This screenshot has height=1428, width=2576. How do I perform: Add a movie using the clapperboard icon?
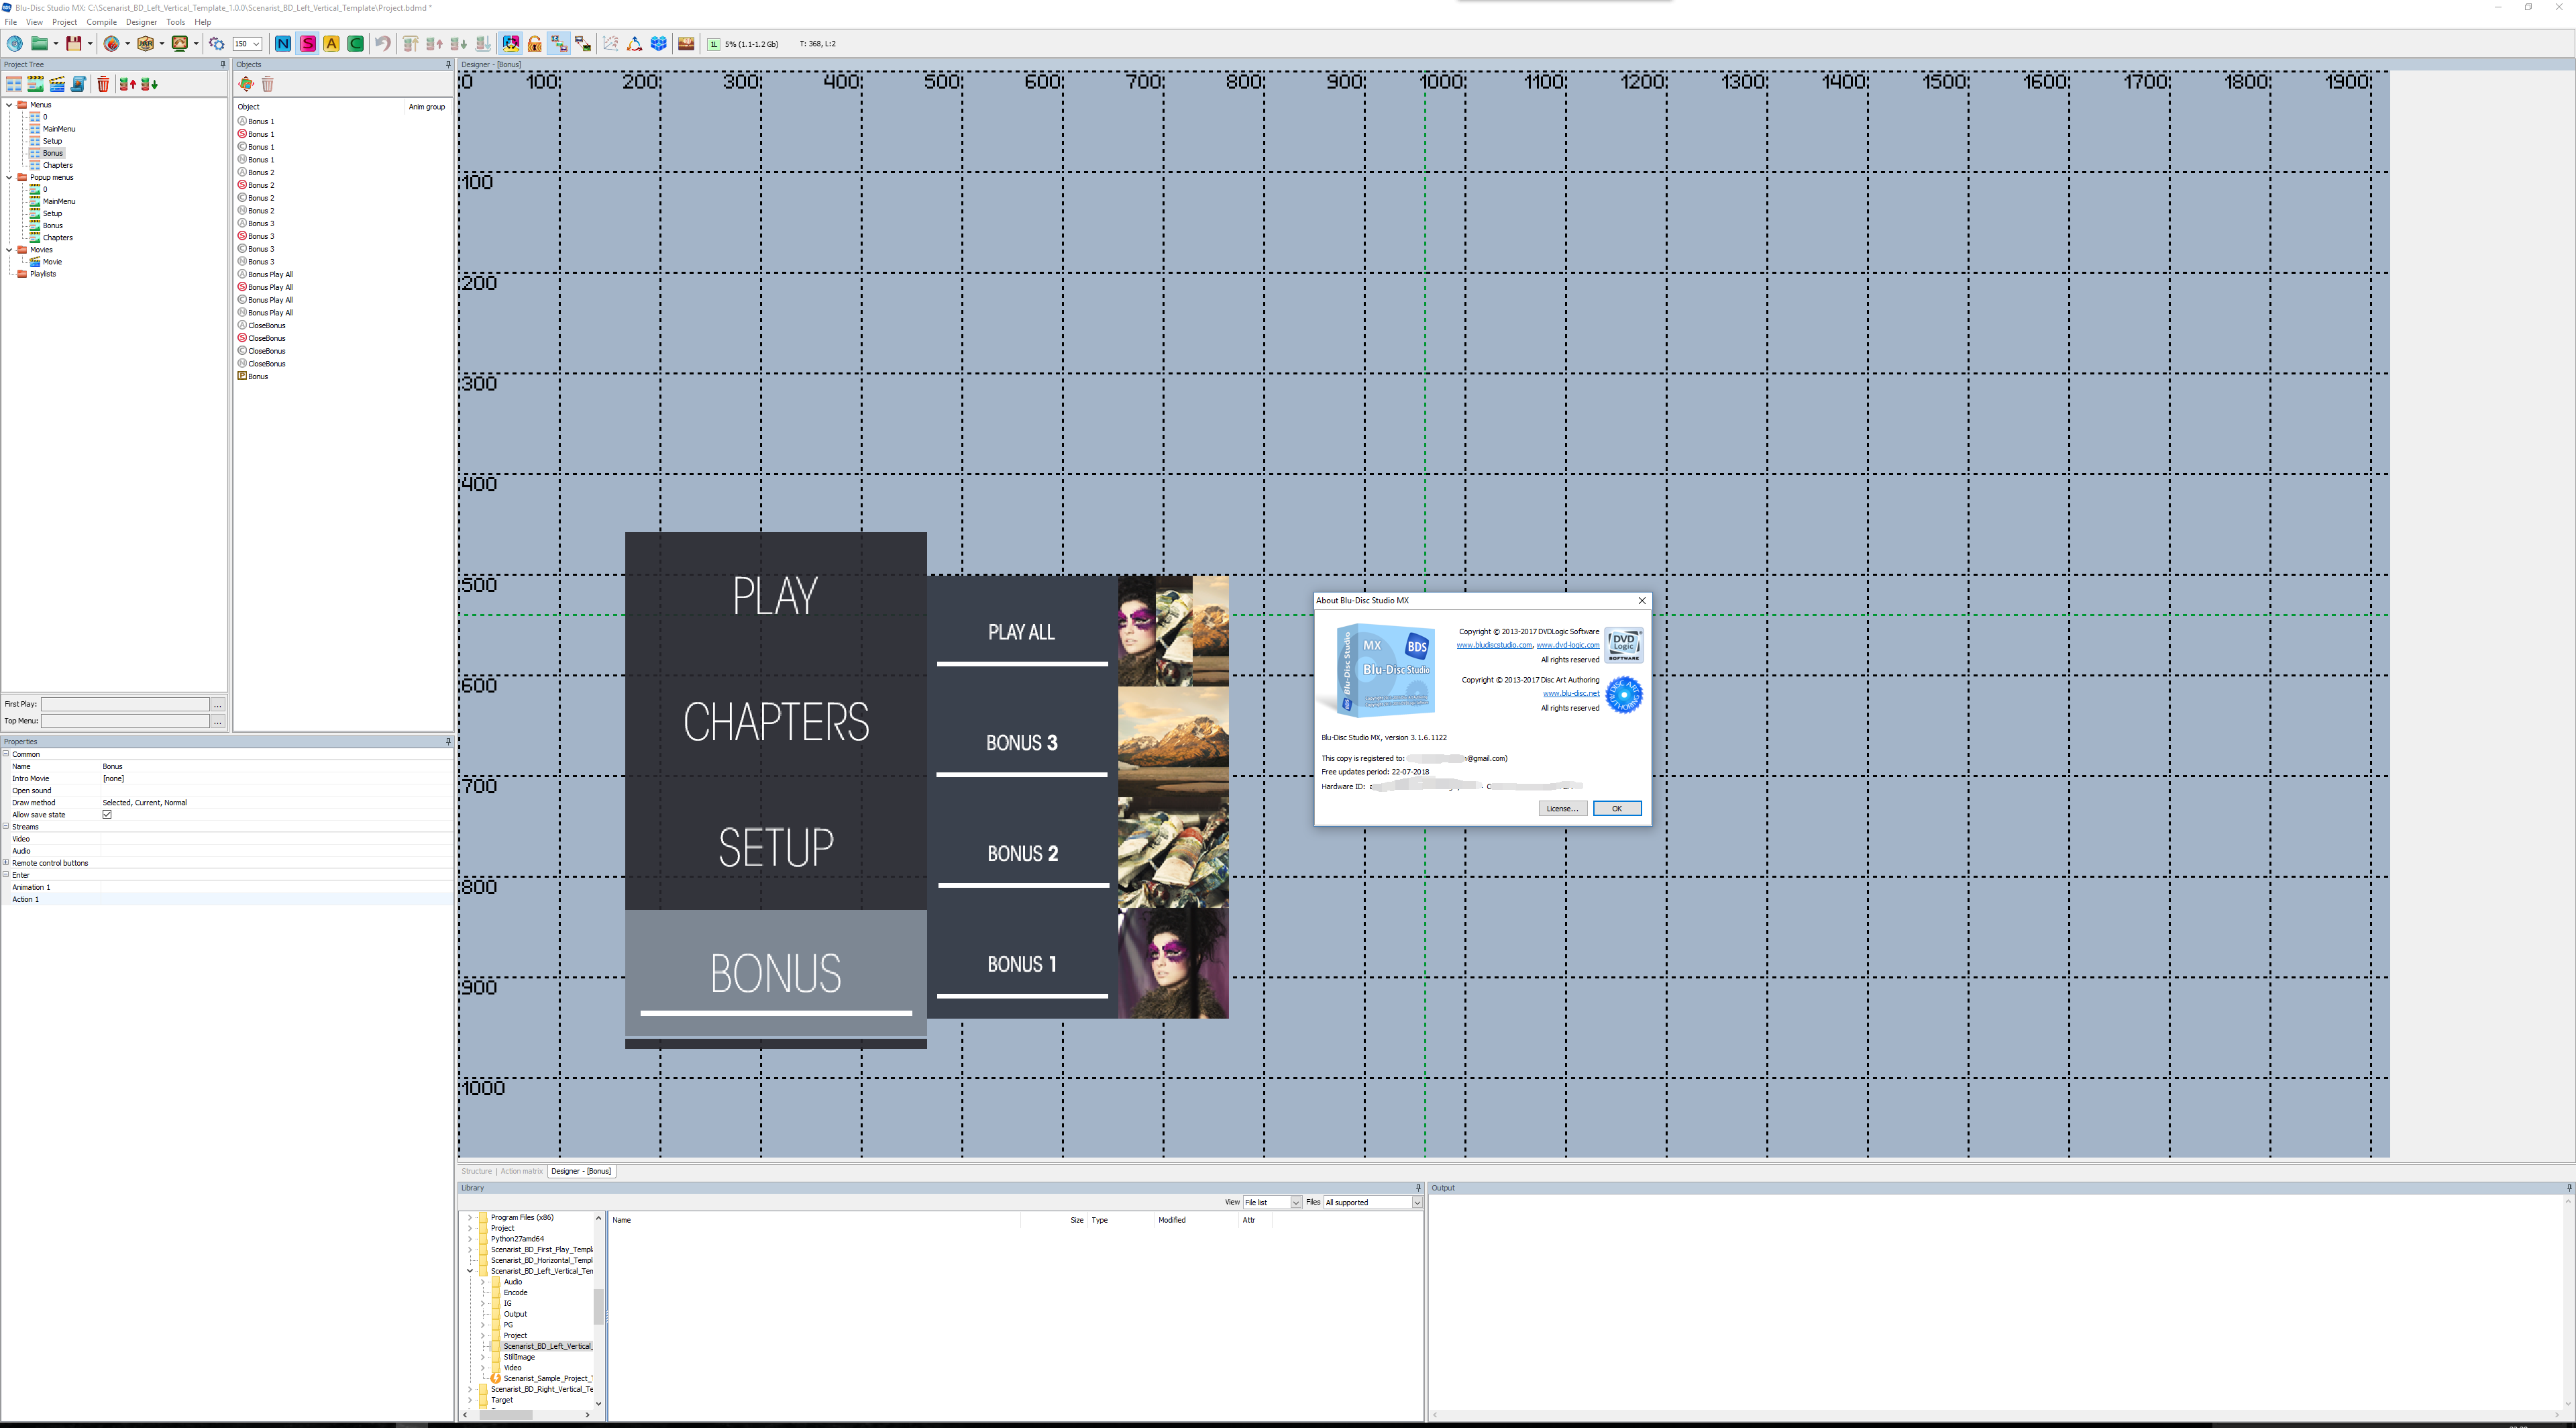pos(57,84)
